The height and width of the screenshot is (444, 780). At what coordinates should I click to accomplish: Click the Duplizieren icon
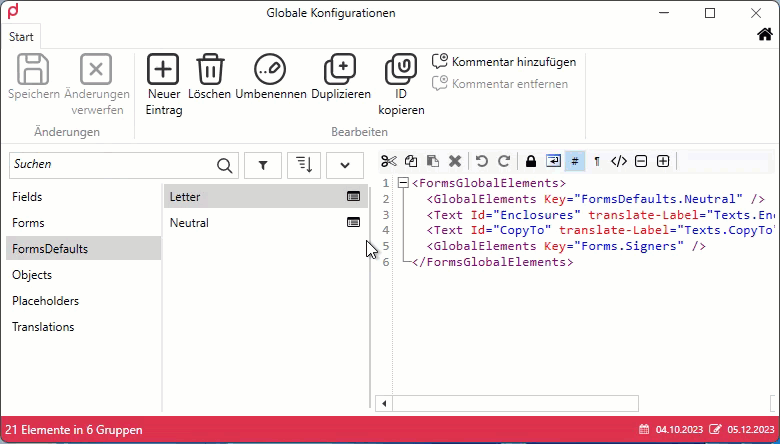click(x=340, y=69)
